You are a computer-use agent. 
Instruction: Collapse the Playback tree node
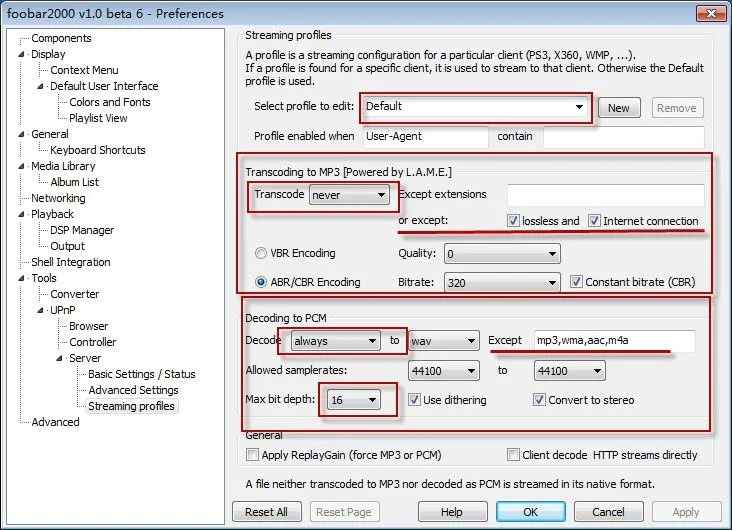[x=21, y=214]
